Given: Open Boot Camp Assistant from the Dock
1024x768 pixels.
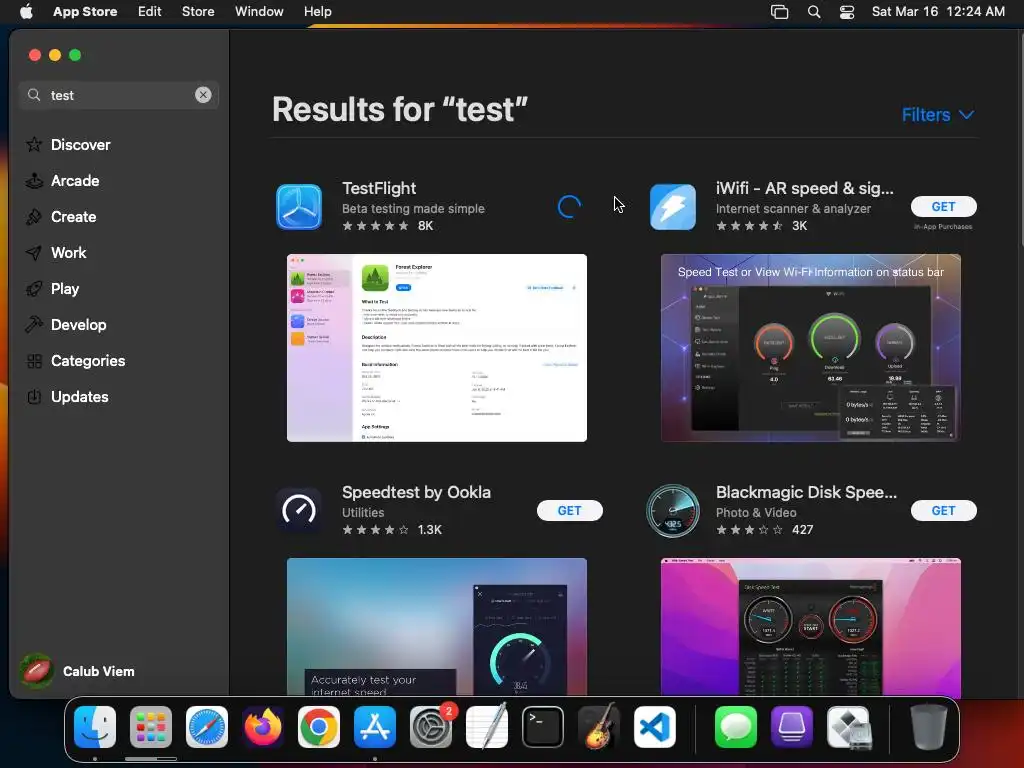Looking at the screenshot, I should point(848,727).
